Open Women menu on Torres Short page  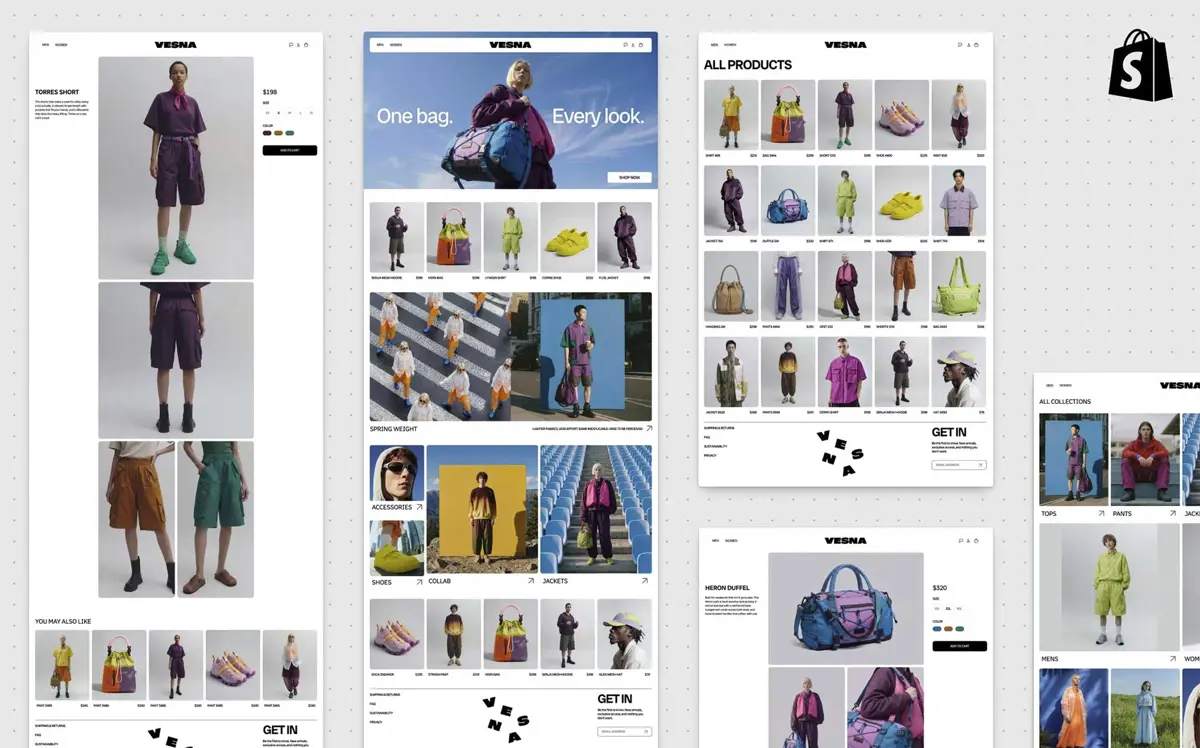[62, 45]
